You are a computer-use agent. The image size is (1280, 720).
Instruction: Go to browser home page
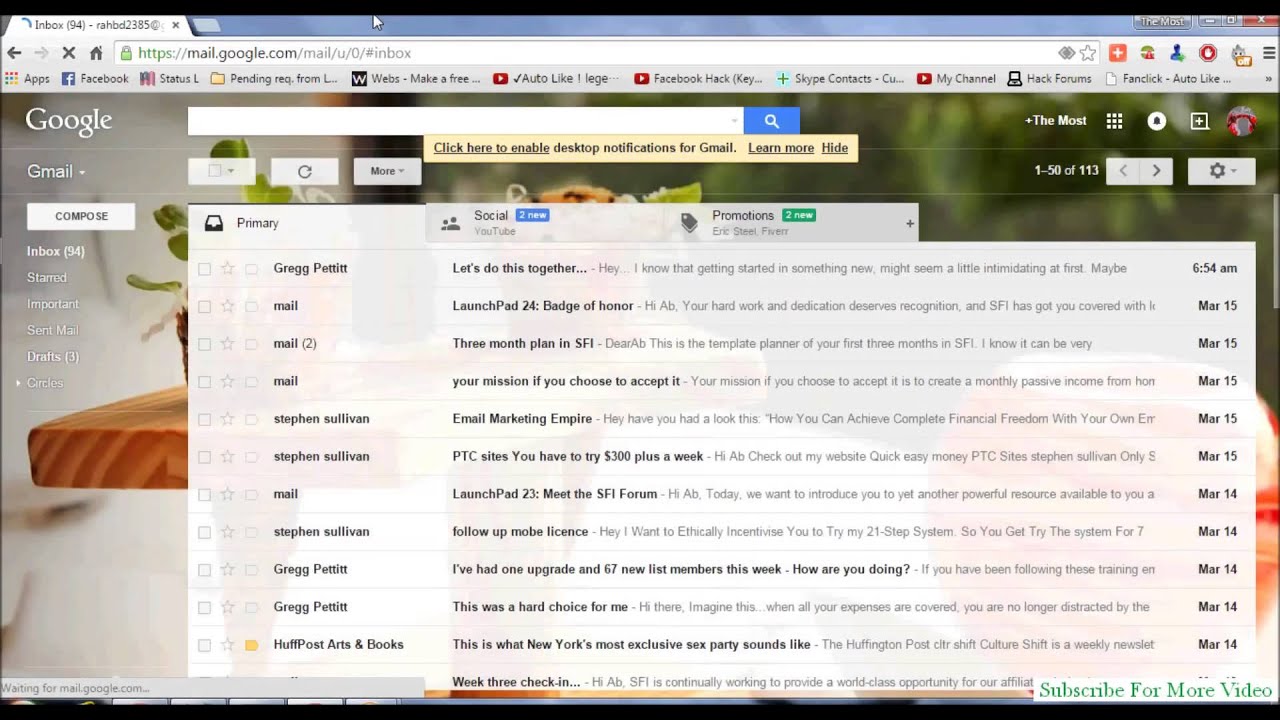96,53
